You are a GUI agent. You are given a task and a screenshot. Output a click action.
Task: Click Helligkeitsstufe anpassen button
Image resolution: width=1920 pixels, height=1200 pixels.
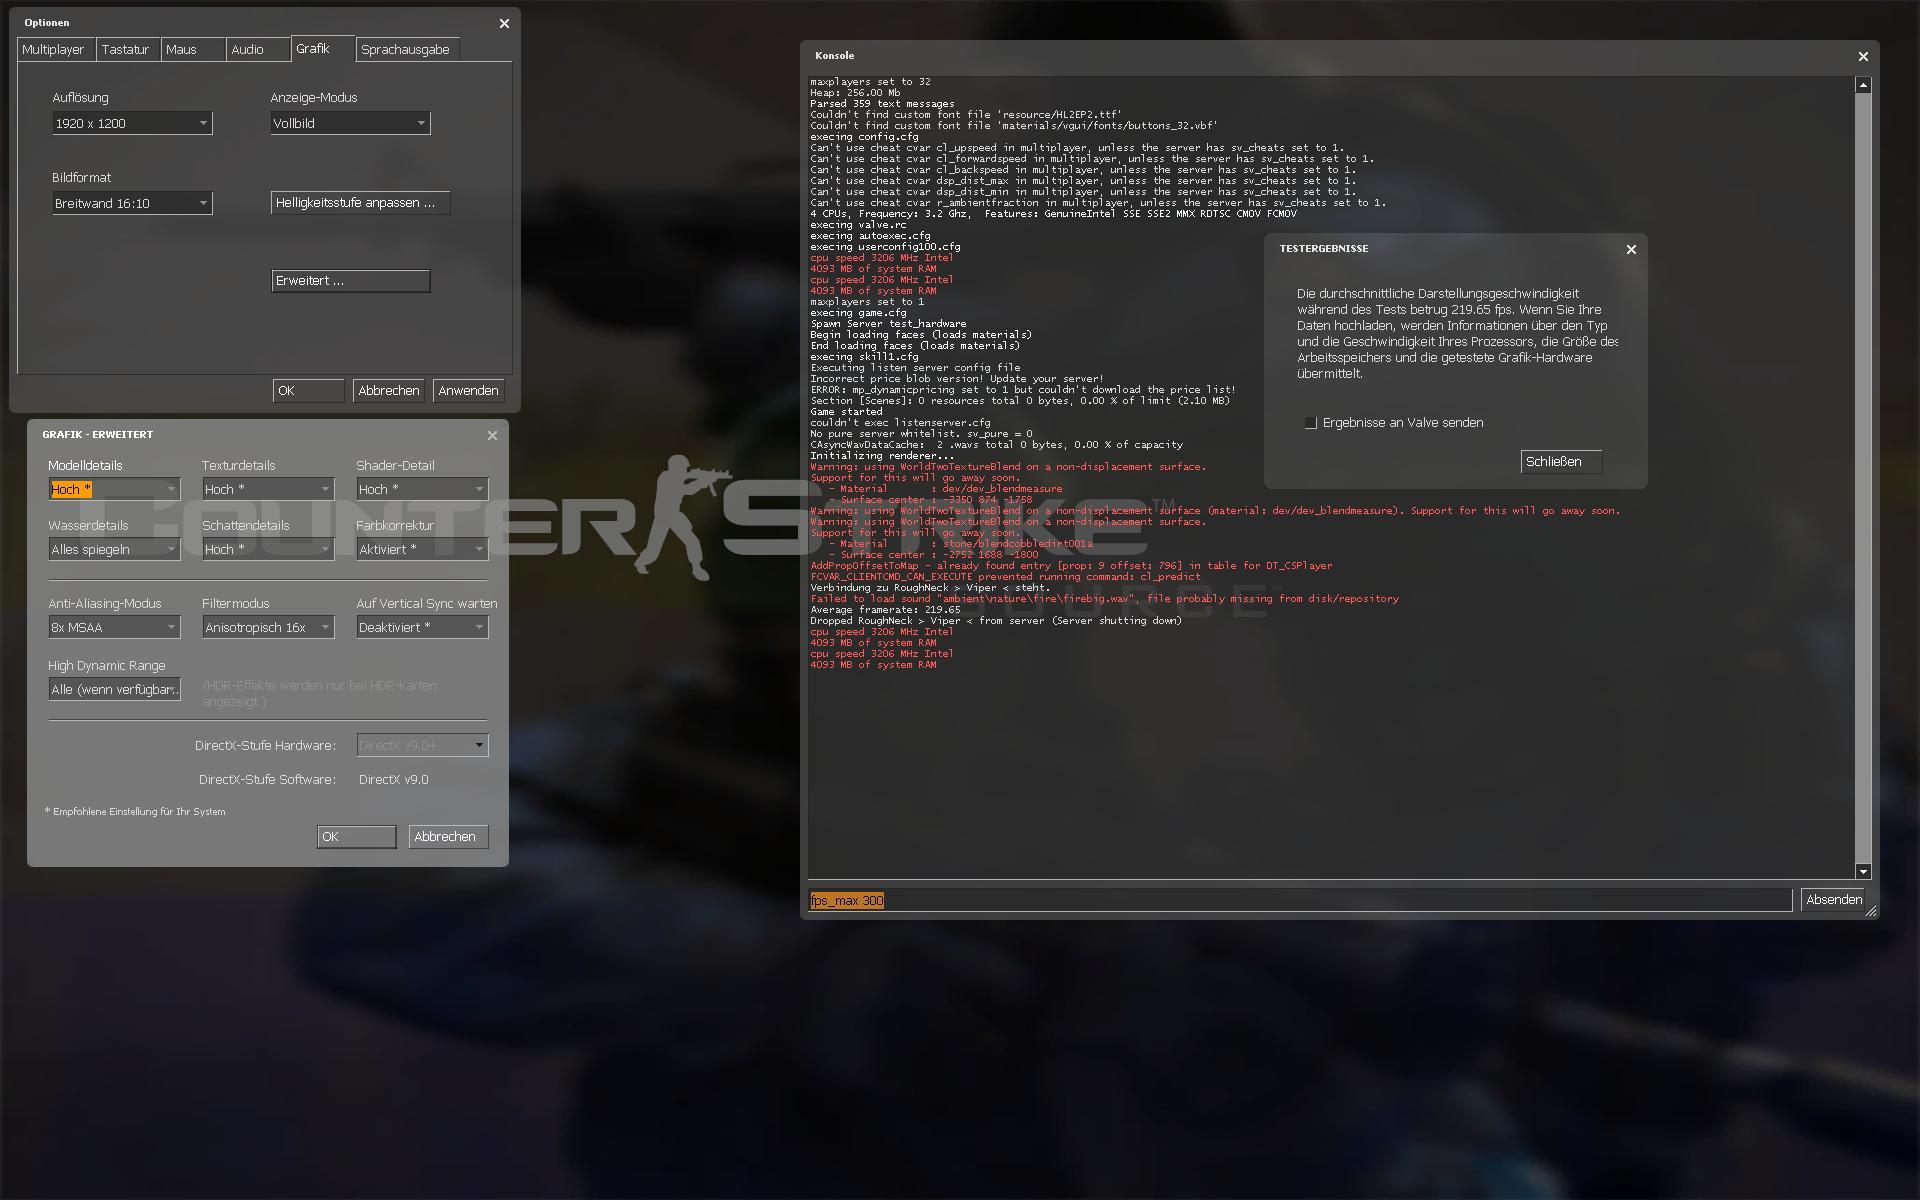360,202
